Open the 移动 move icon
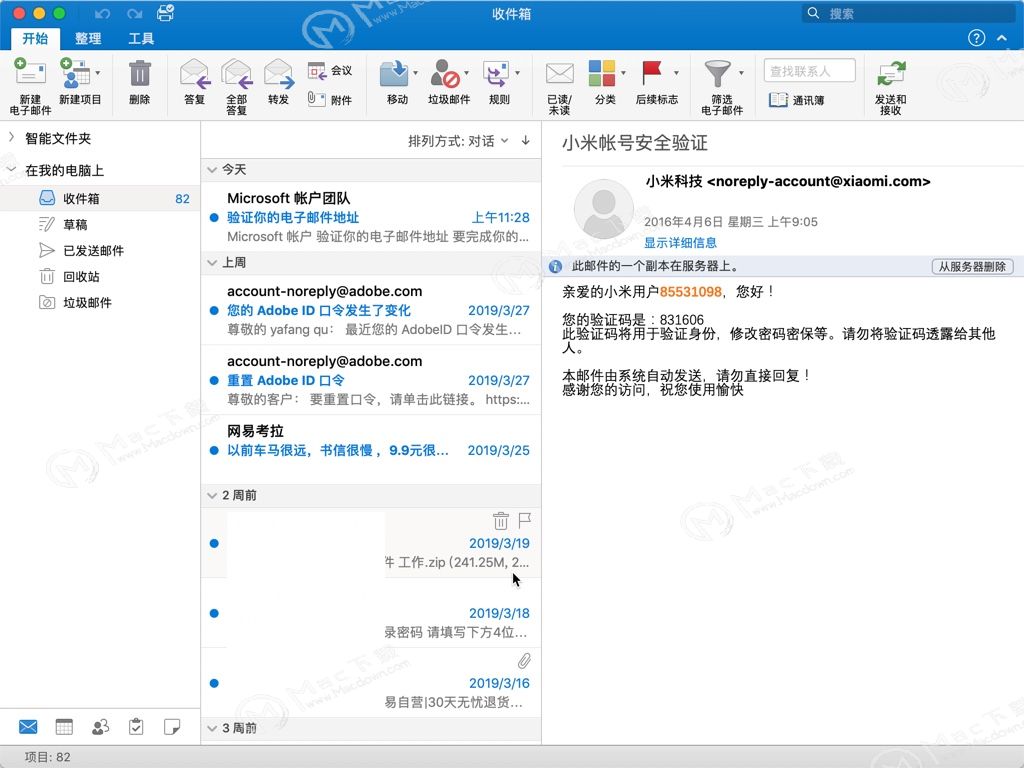This screenshot has height=768, width=1024. point(394,74)
